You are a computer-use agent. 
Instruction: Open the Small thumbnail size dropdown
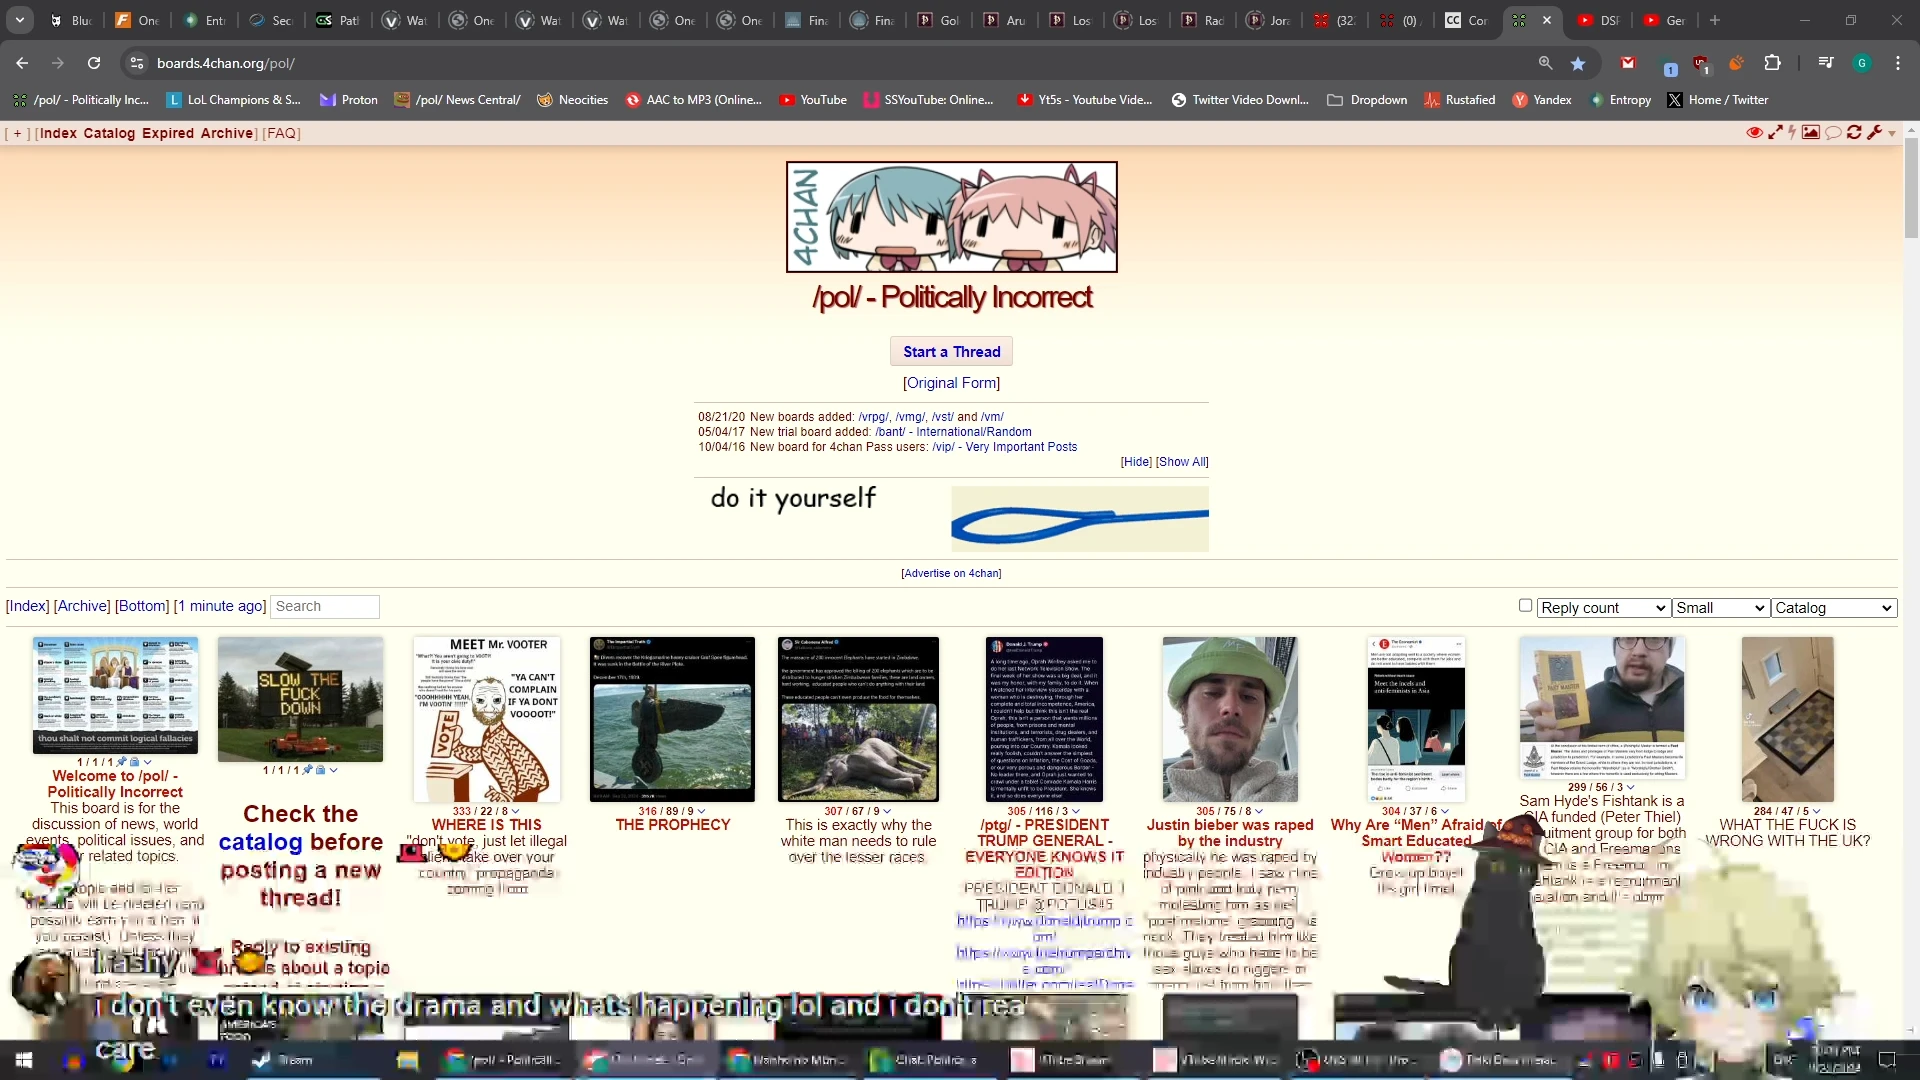pos(1720,608)
